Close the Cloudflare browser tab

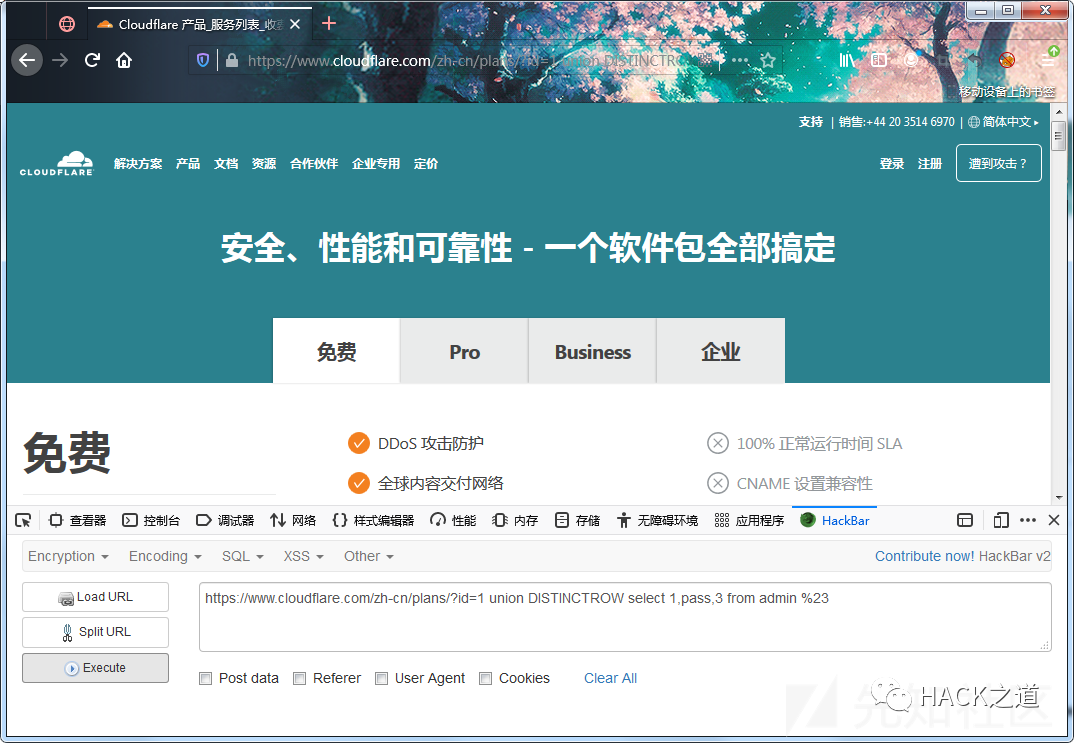click(295, 24)
